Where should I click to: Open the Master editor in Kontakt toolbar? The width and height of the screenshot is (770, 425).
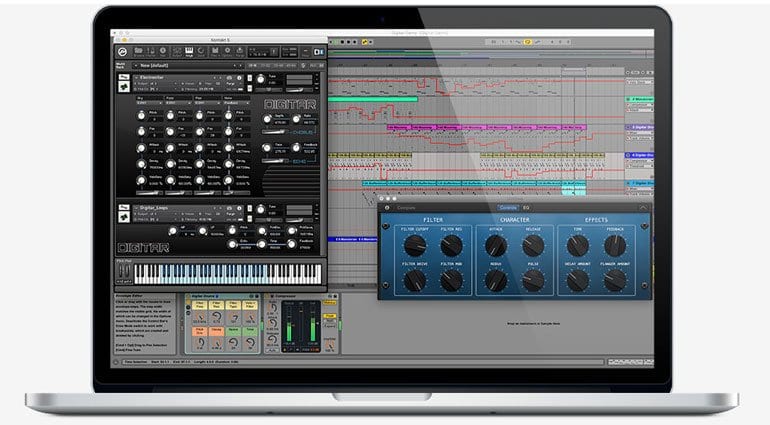click(x=150, y=52)
